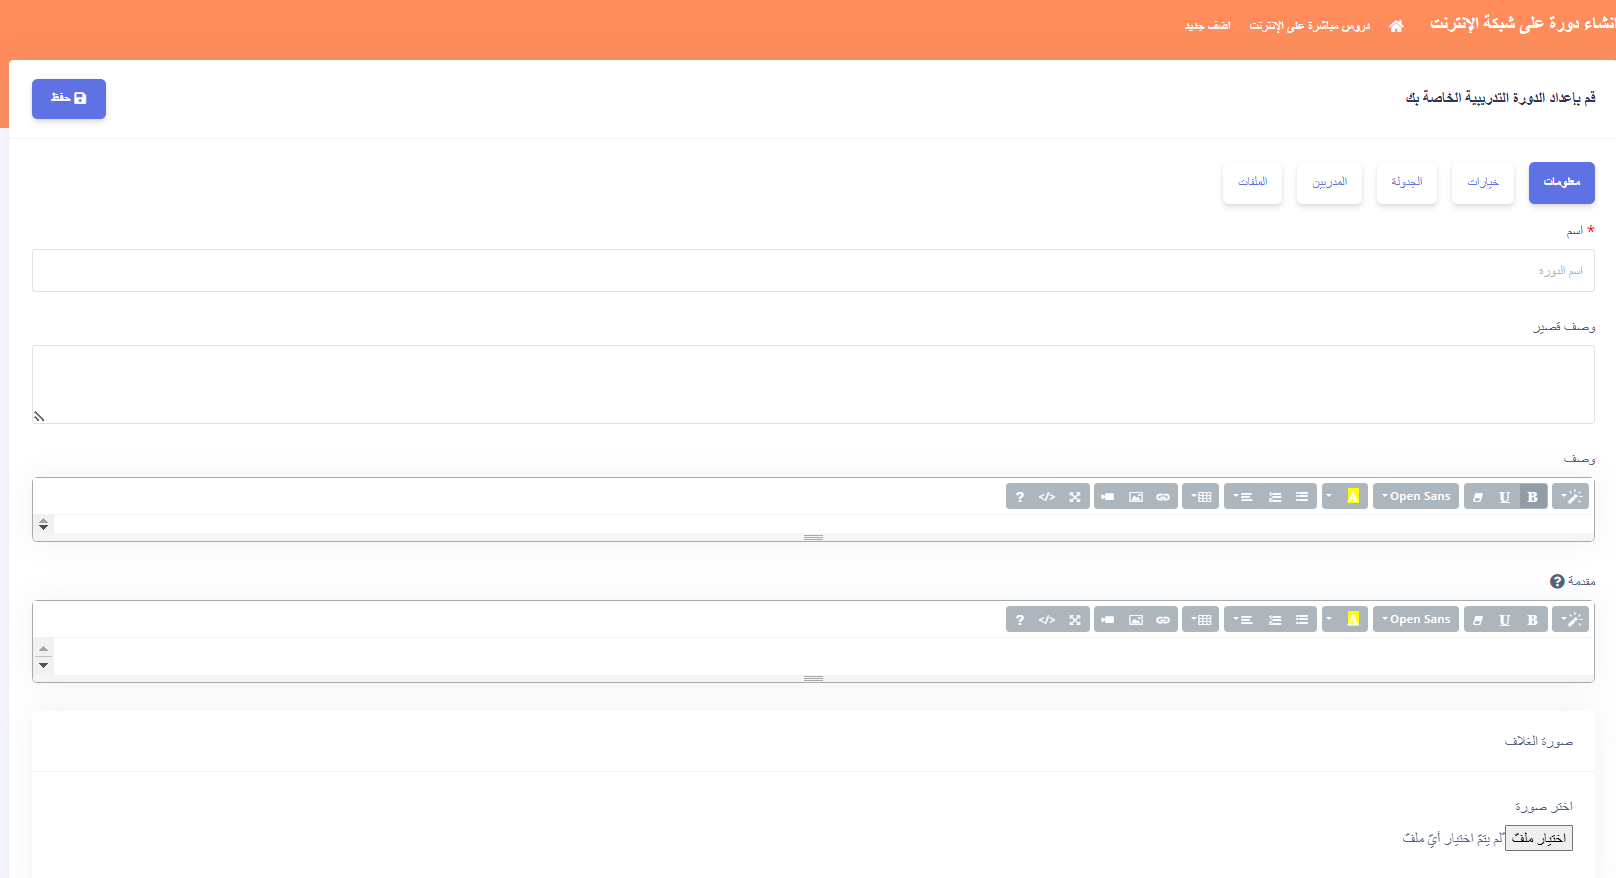Image resolution: width=1616 pixels, height=878 pixels.
Task: Click the eraser Remove Format icon in 'وصف' editor
Action: [x=1478, y=497]
